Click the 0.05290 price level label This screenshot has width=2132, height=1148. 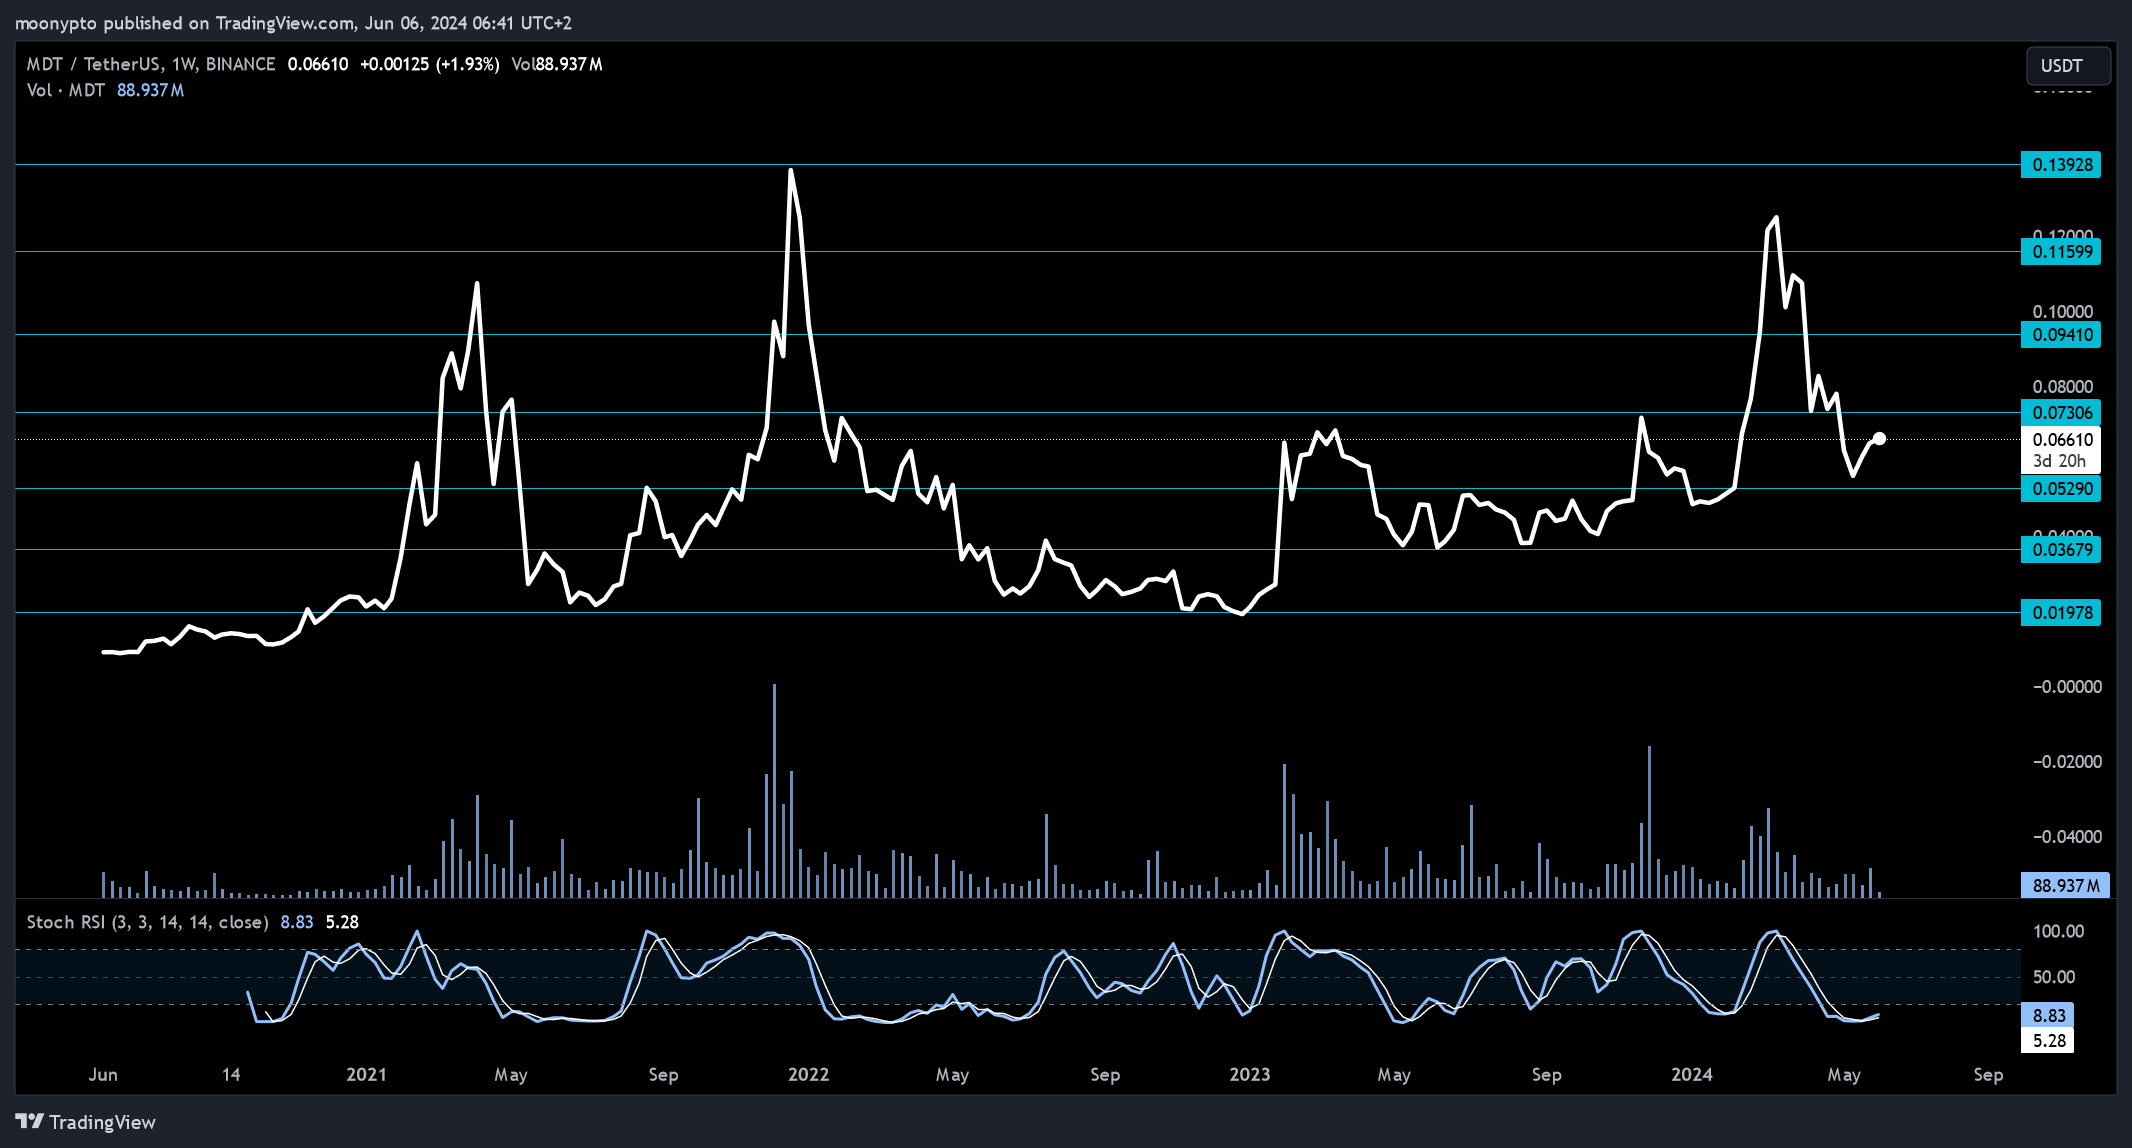click(2061, 489)
